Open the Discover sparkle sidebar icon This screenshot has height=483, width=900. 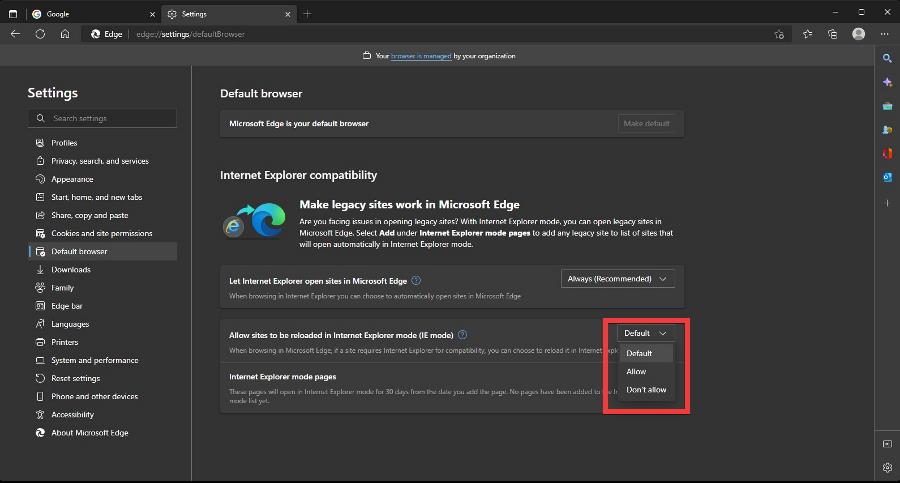click(x=887, y=82)
